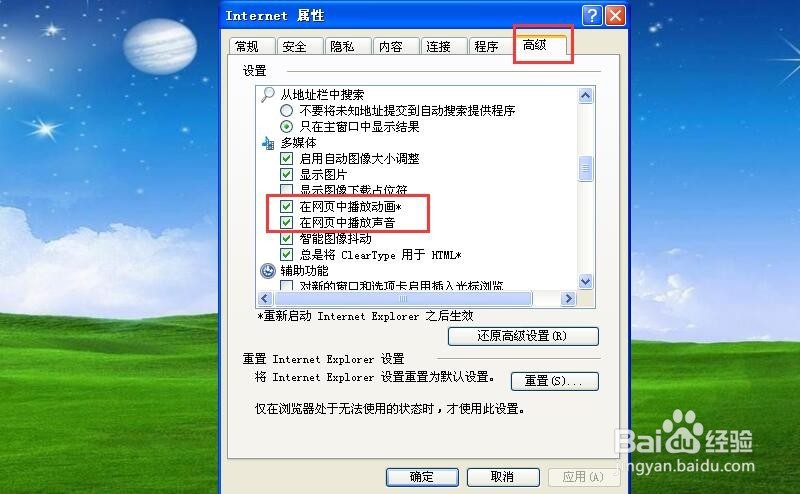The image size is (800, 494).
Task: Click the 还原高级设置(R) button
Action: (x=523, y=336)
